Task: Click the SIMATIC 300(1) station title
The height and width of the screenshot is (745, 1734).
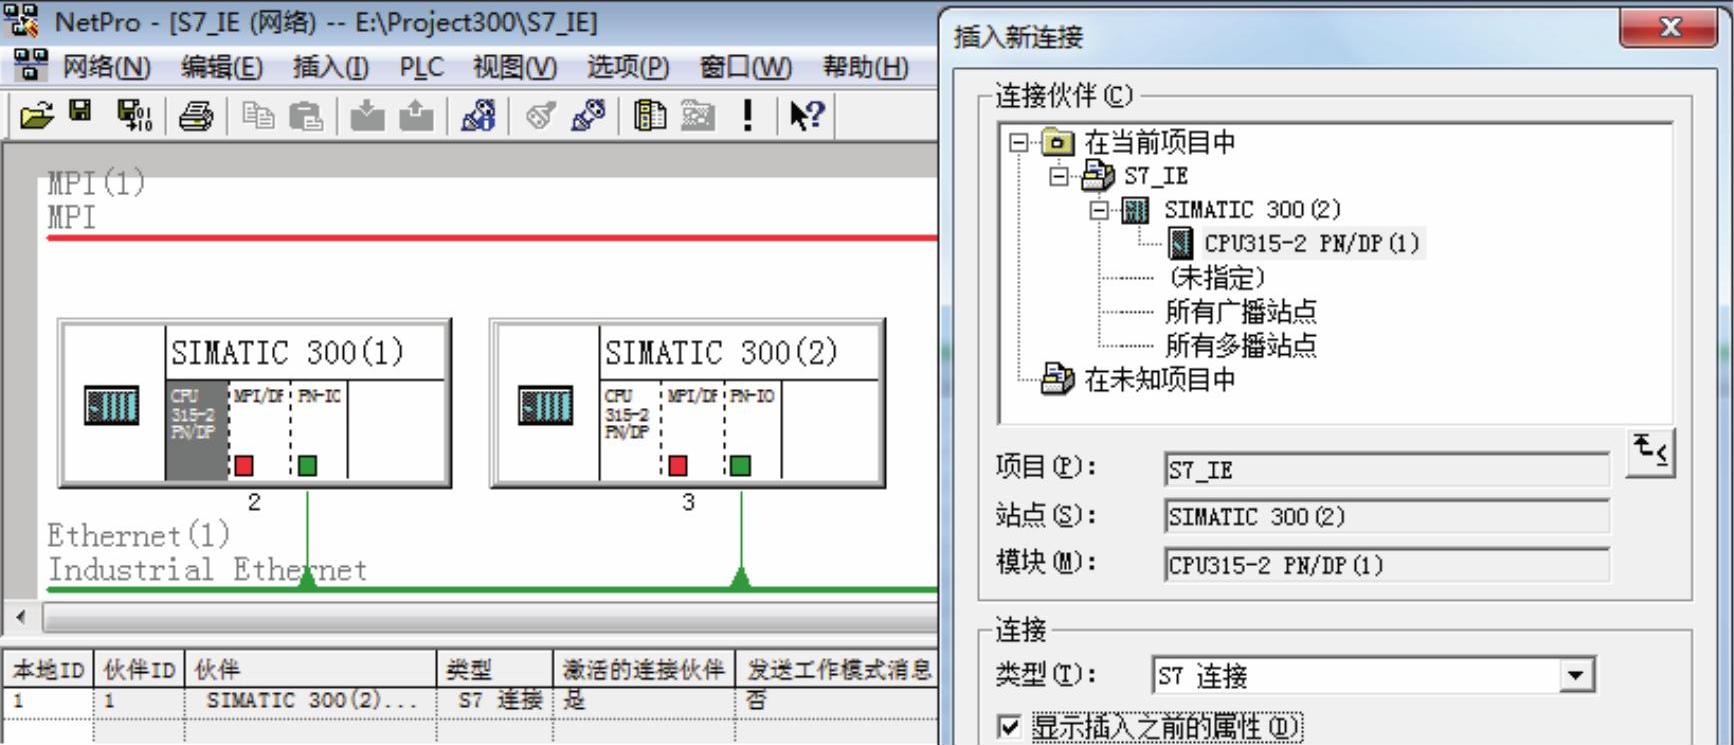Action: coord(287,353)
